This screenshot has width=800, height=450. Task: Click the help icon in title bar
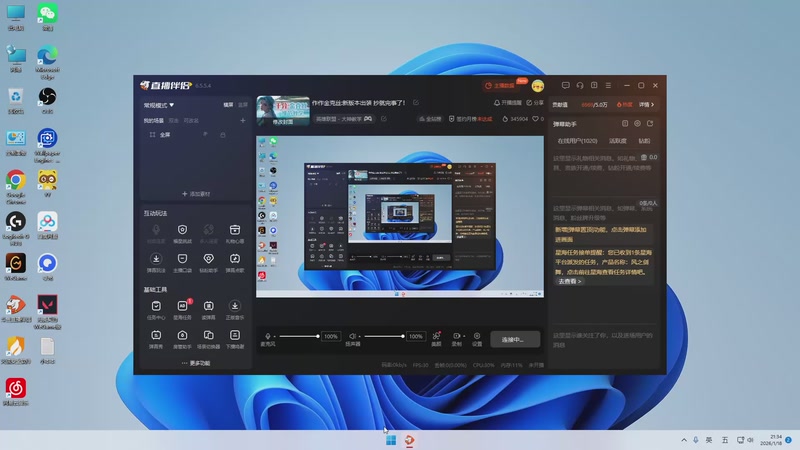(x=594, y=85)
